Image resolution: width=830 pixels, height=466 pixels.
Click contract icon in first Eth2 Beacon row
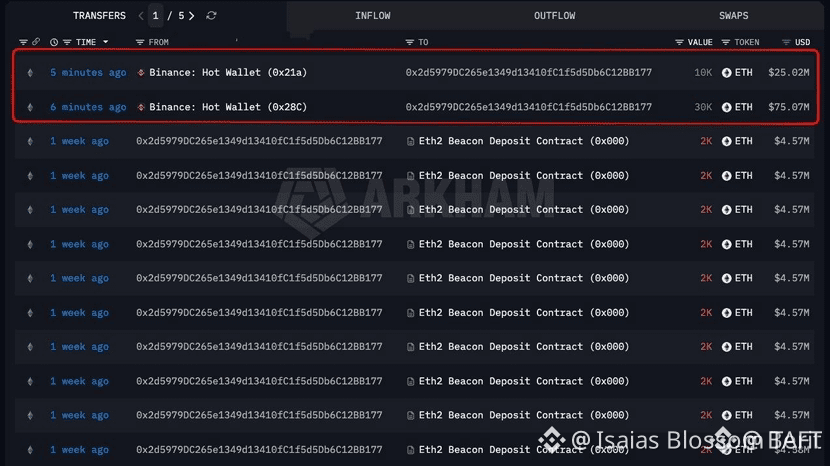(410, 141)
